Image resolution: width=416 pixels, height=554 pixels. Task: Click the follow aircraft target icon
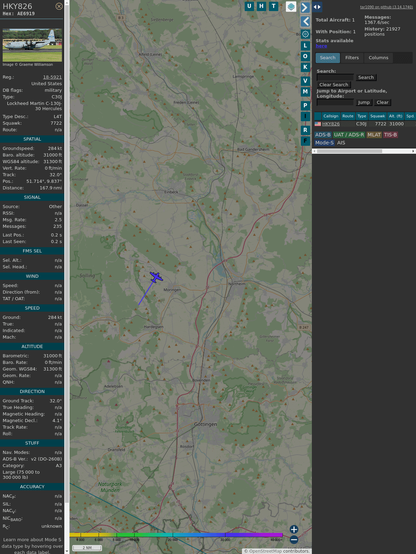pos(305,34)
